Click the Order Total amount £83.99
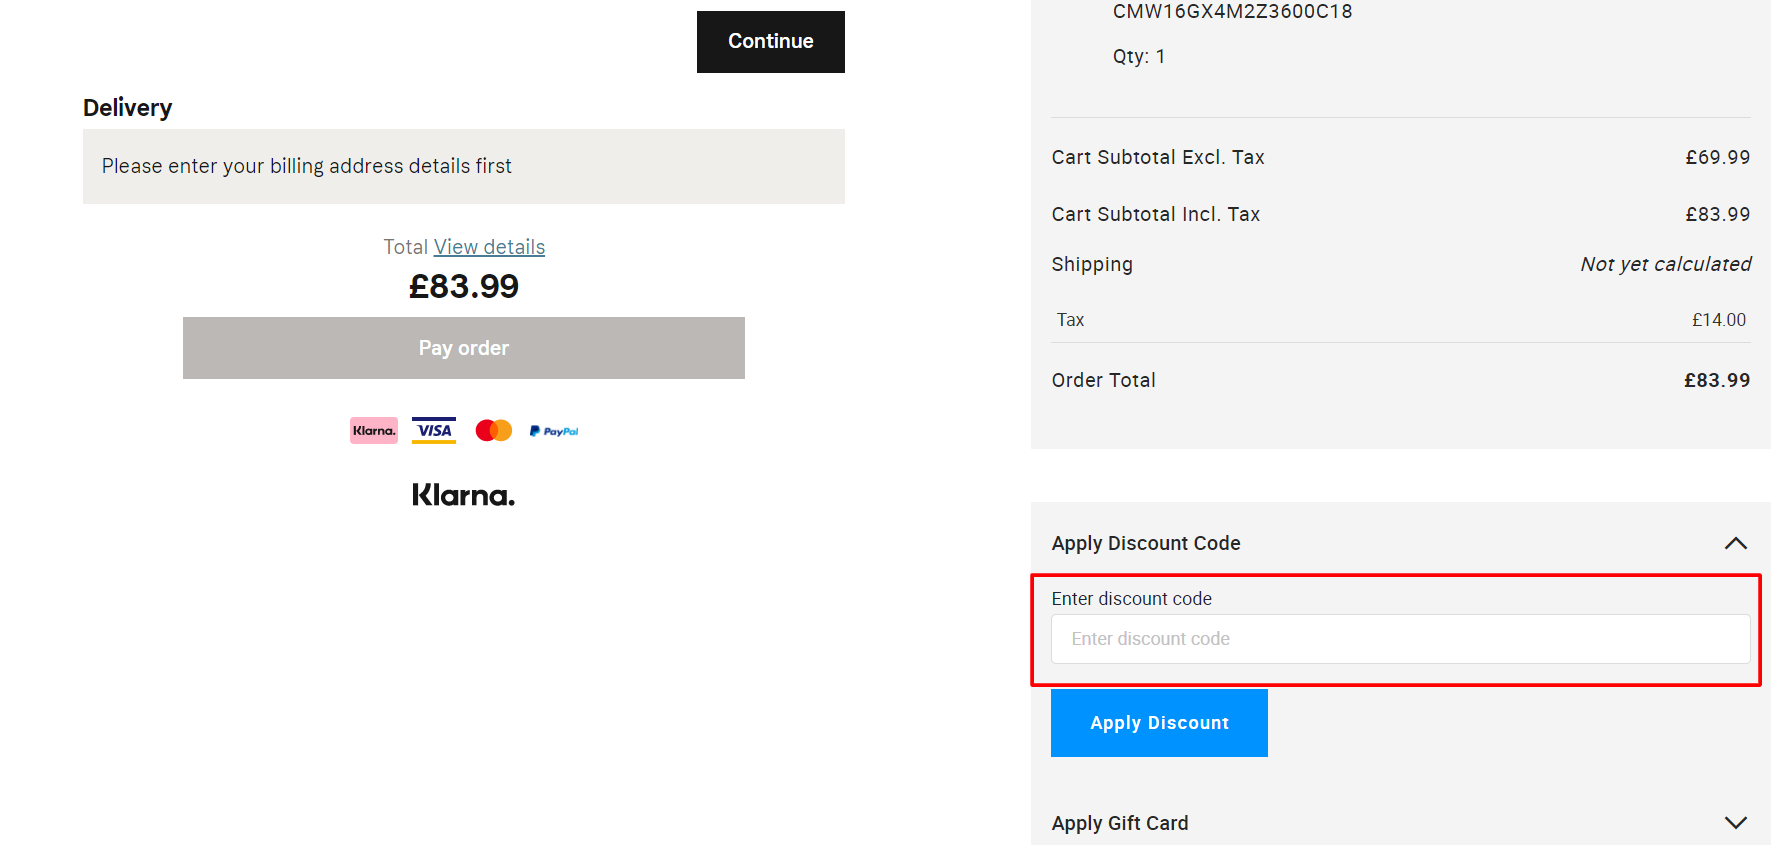The image size is (1786, 845). 1716,380
